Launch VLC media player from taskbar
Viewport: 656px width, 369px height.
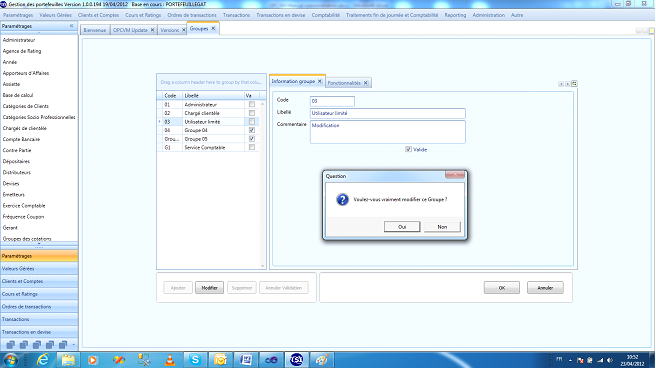169,359
